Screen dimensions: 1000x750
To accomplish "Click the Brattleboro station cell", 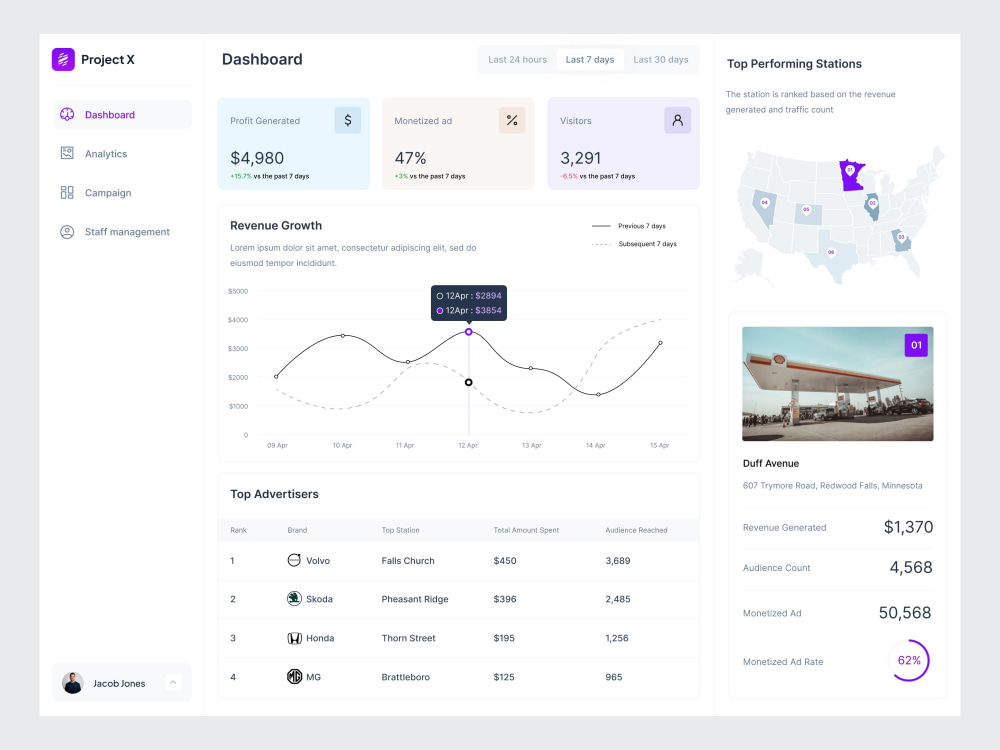I will [x=406, y=677].
